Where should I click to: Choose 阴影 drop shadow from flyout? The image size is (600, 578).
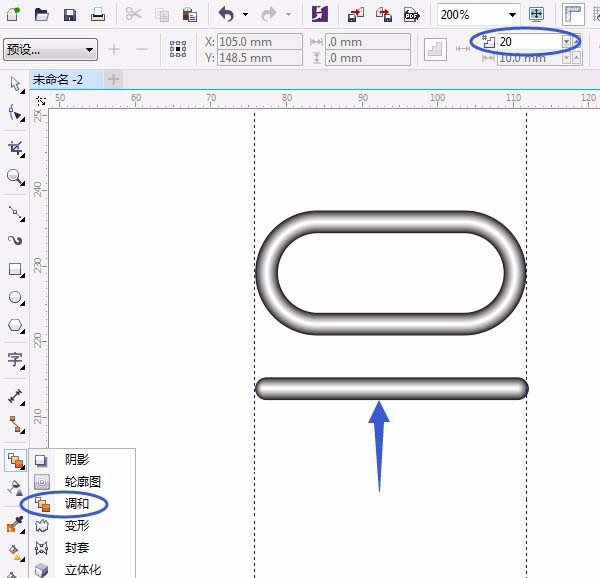82,459
